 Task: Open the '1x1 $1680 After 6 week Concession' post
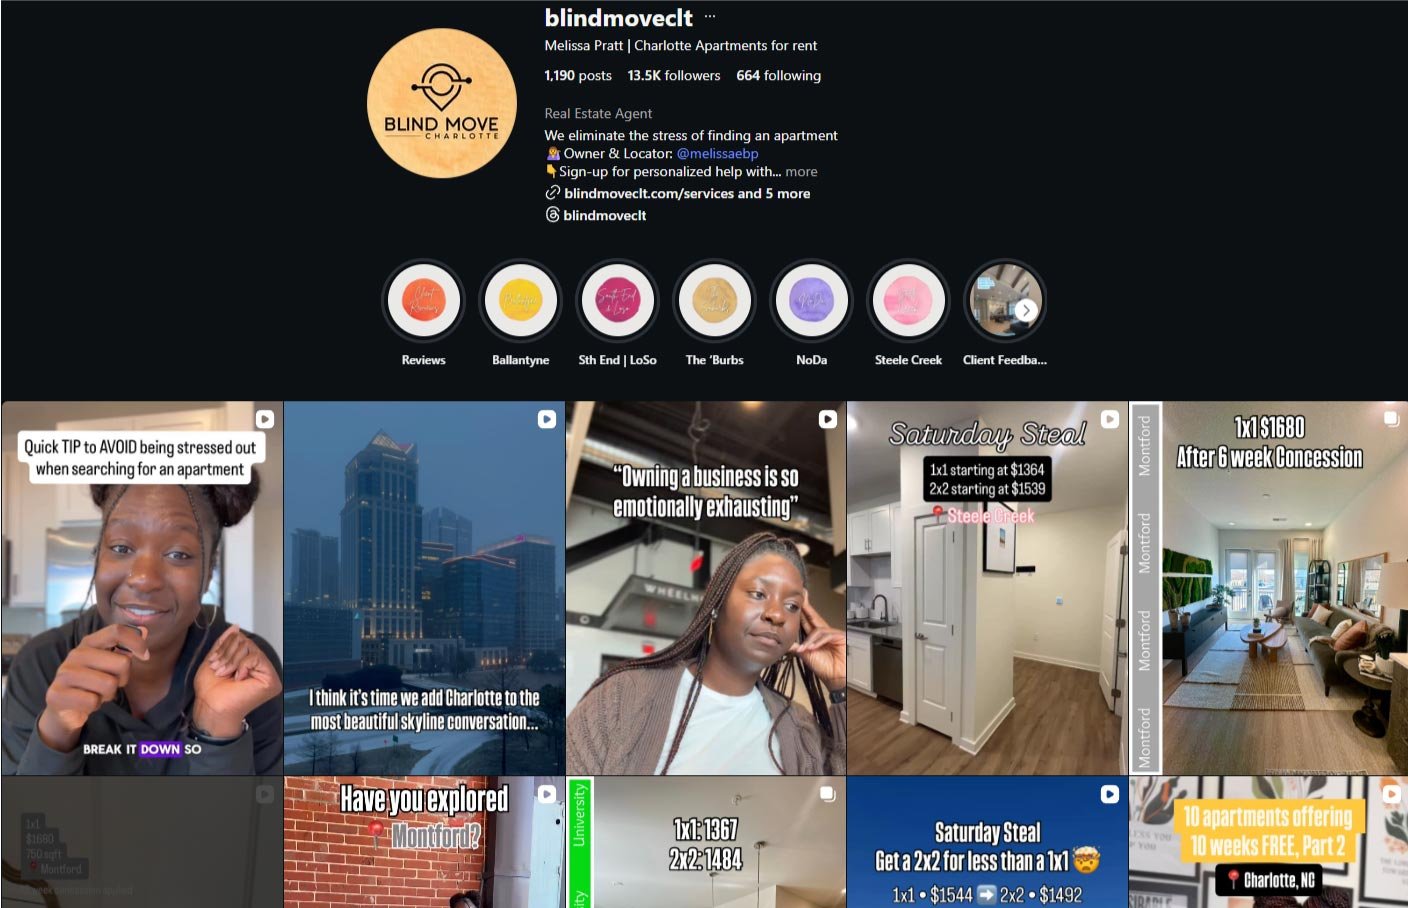pos(1268,588)
